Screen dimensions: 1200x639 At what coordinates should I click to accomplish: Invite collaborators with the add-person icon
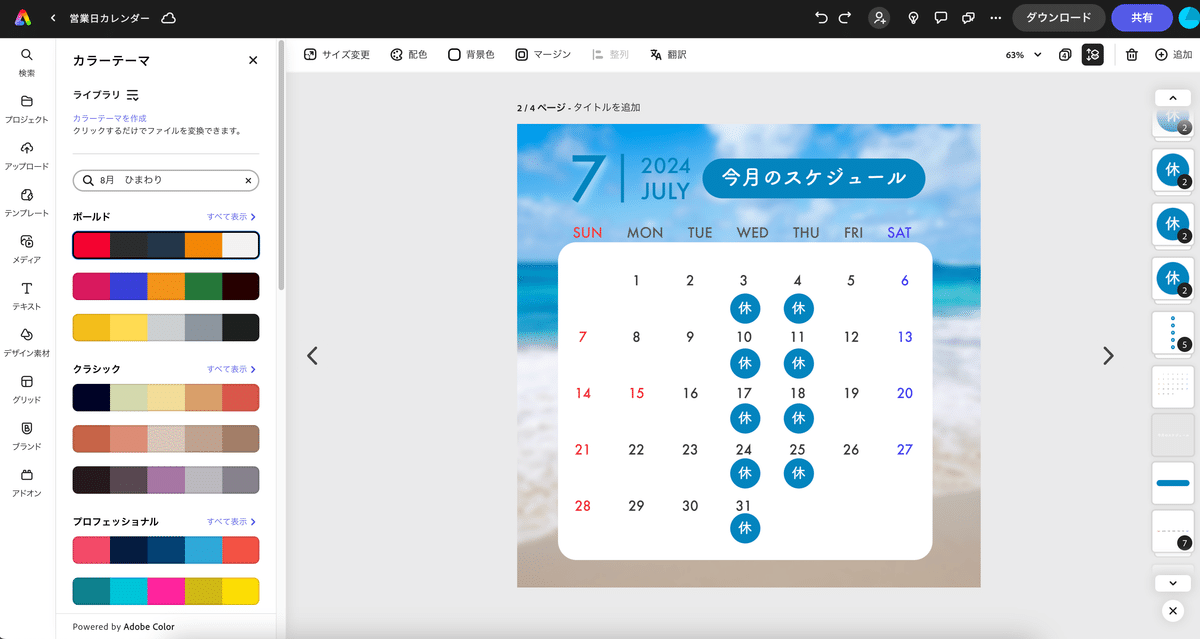coord(879,18)
